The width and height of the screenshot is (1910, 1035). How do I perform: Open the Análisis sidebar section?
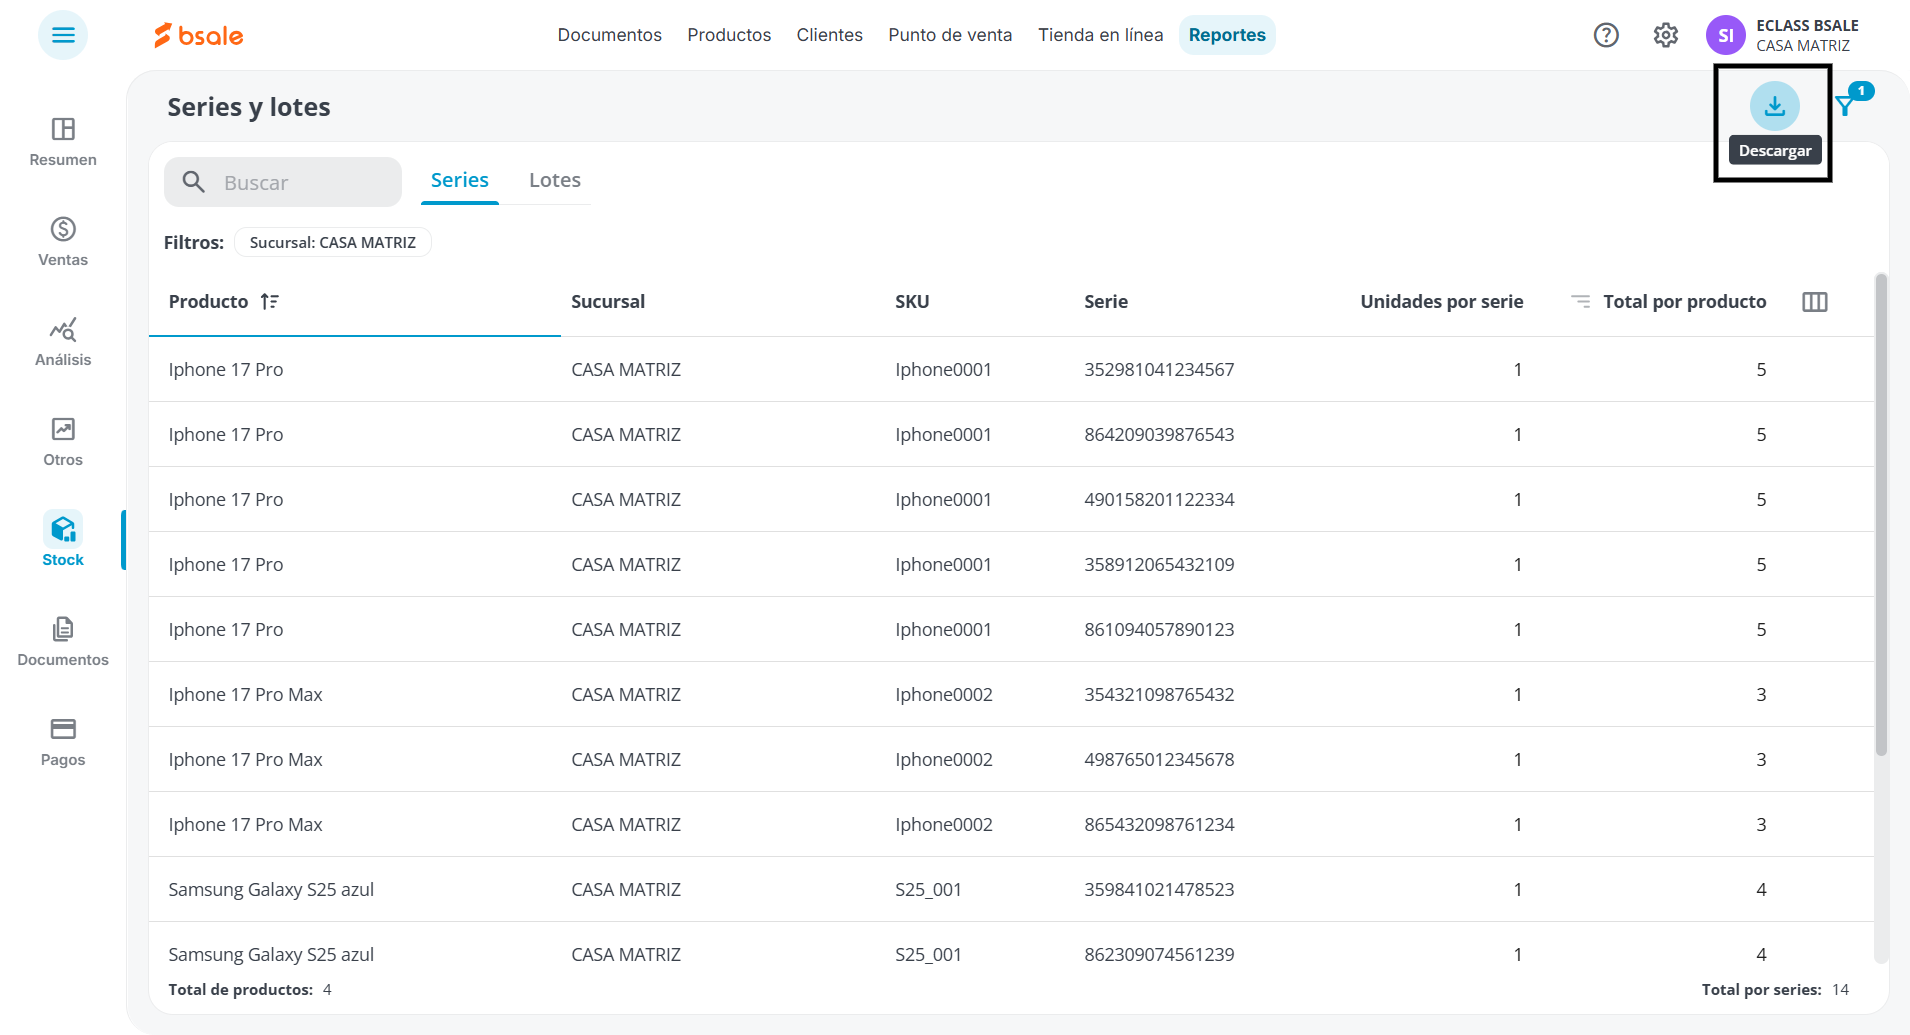pyautogui.click(x=63, y=341)
